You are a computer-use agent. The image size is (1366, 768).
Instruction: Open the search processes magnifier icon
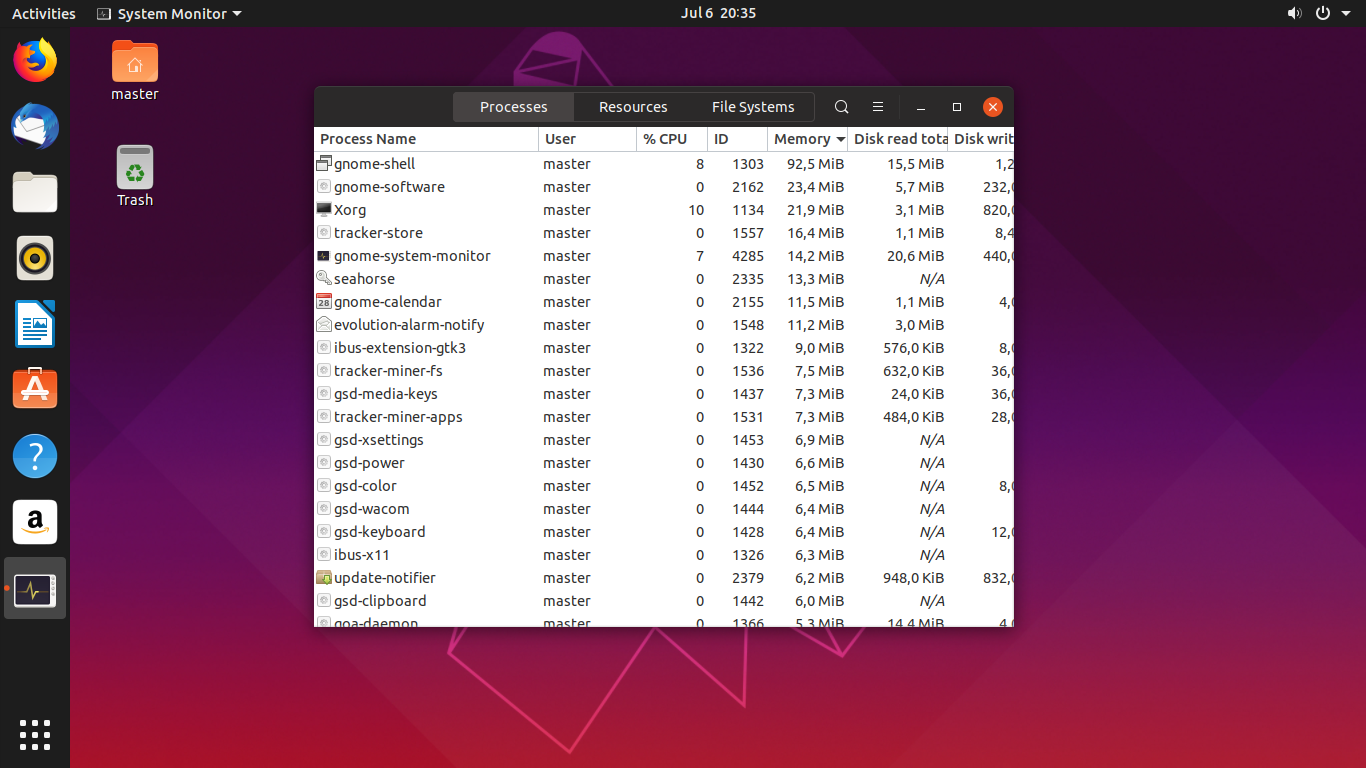coord(841,107)
